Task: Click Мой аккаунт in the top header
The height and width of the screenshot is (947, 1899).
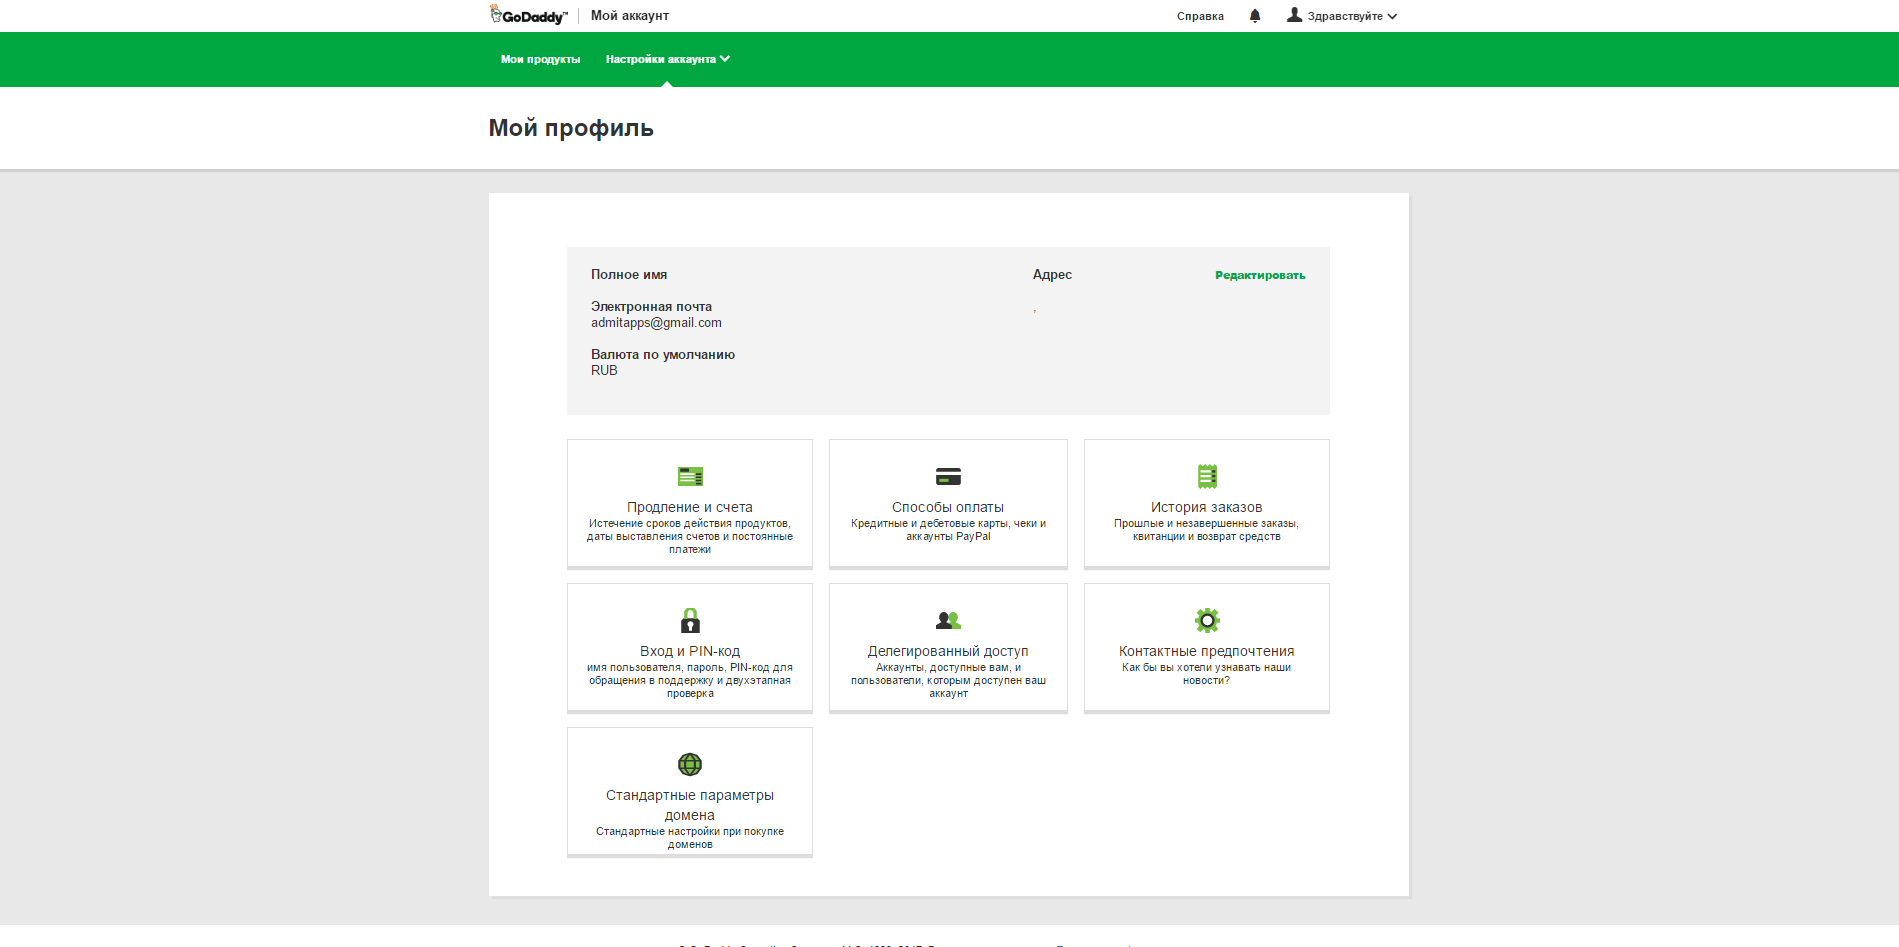Action: (x=630, y=15)
